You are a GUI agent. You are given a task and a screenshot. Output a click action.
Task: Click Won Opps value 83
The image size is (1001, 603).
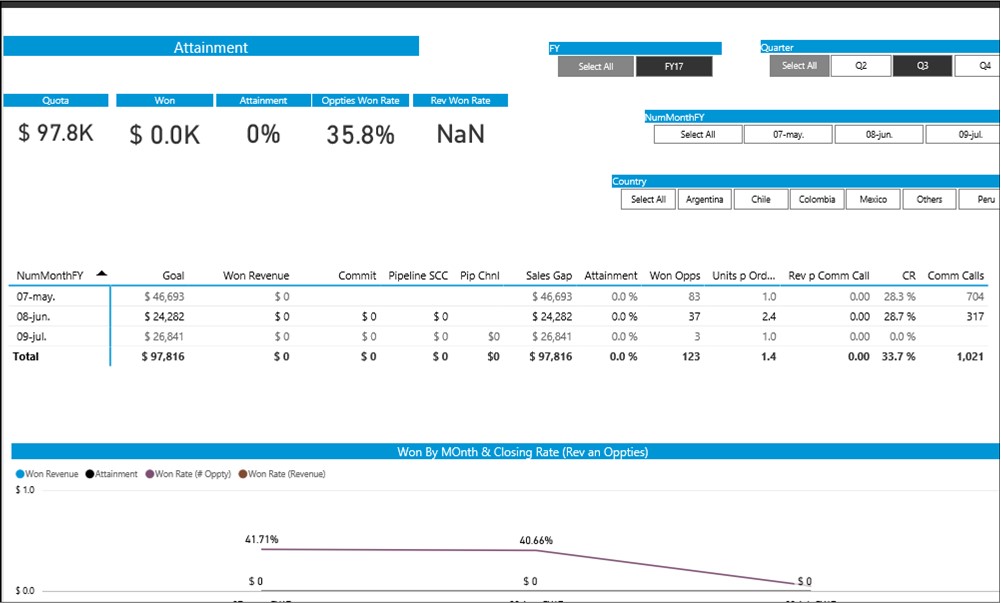pyautogui.click(x=694, y=297)
